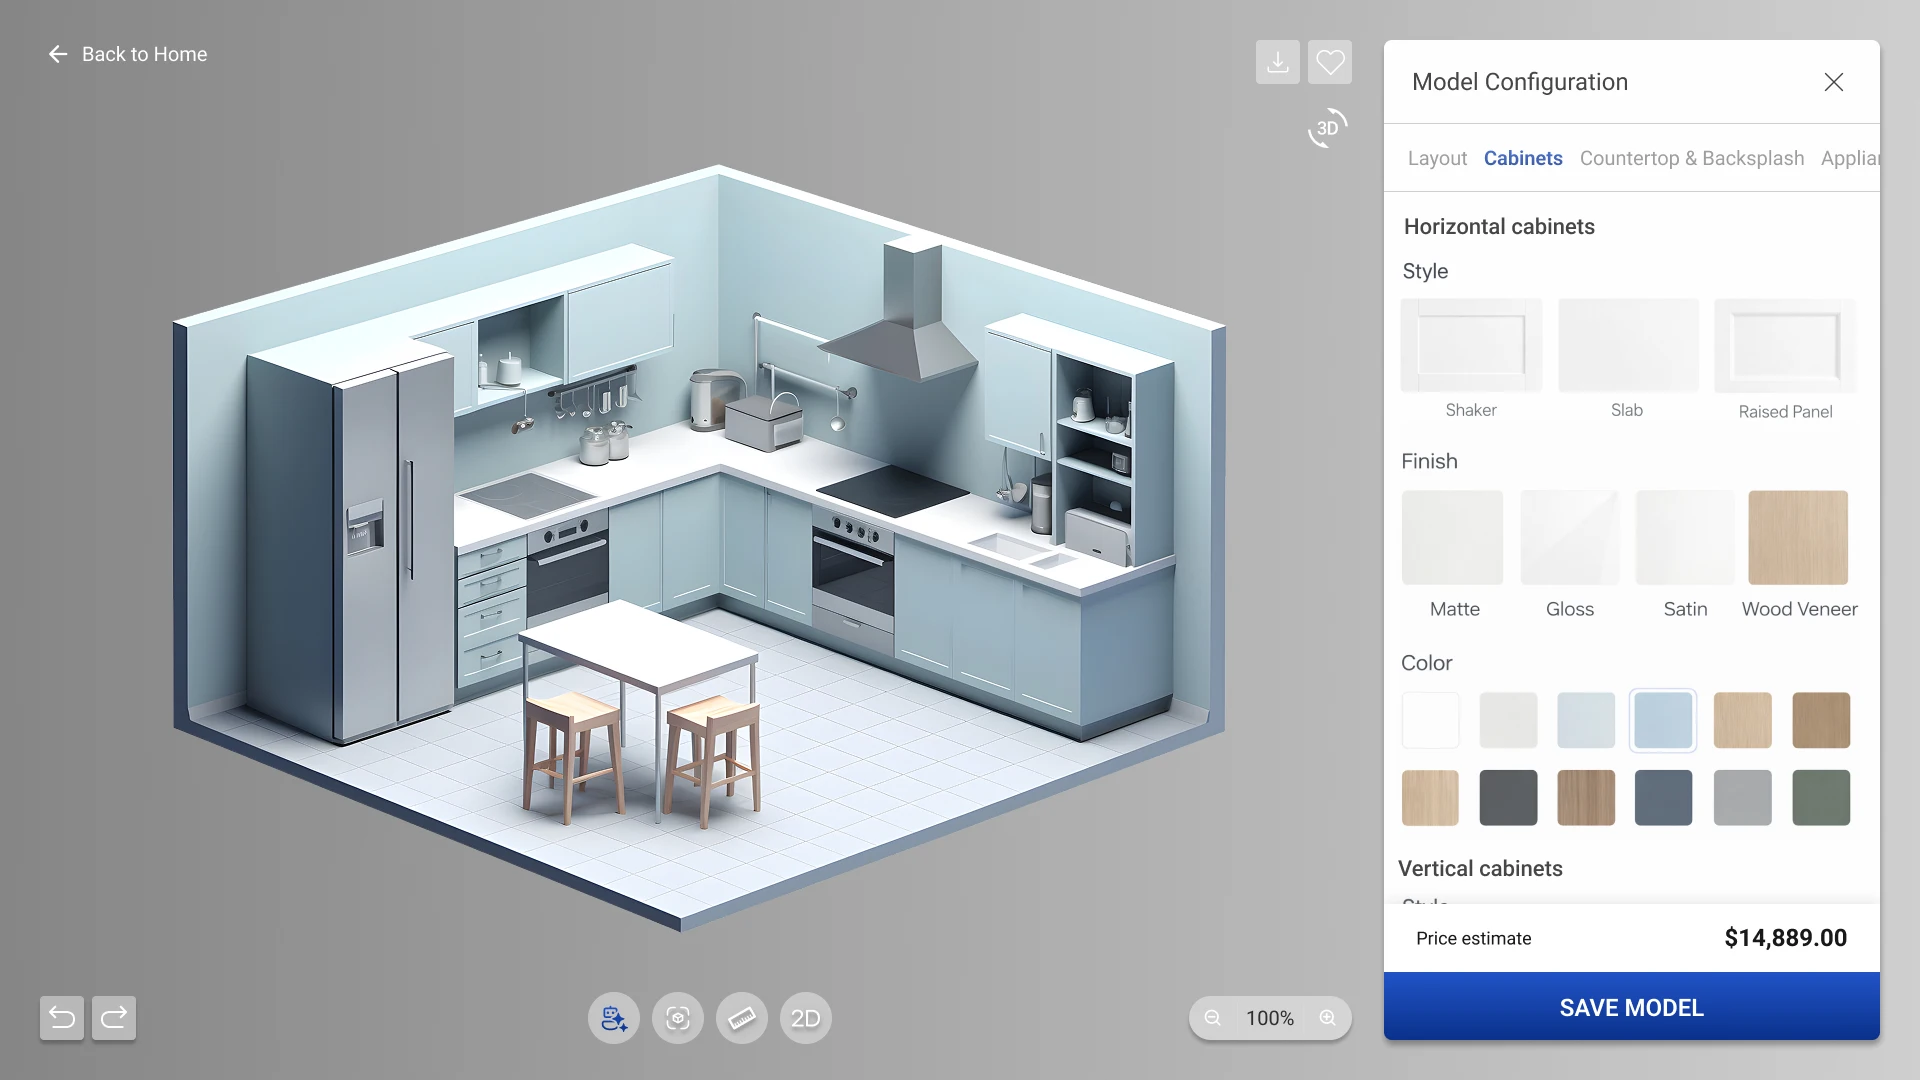
Task: Go Back to Home
Action: tap(128, 54)
